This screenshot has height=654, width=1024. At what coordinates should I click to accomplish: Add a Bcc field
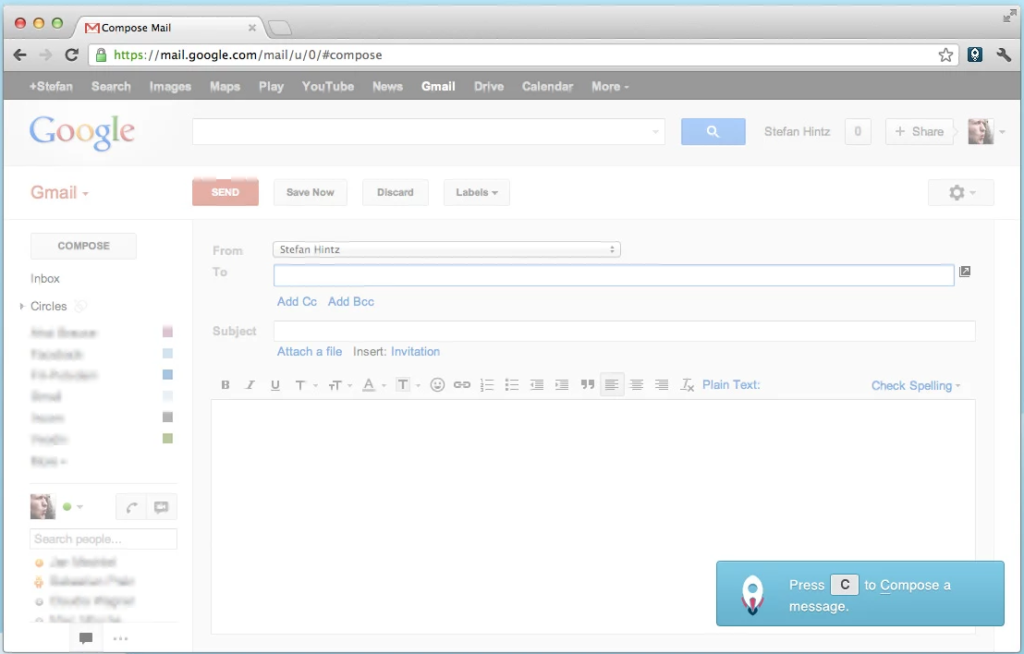click(x=351, y=301)
